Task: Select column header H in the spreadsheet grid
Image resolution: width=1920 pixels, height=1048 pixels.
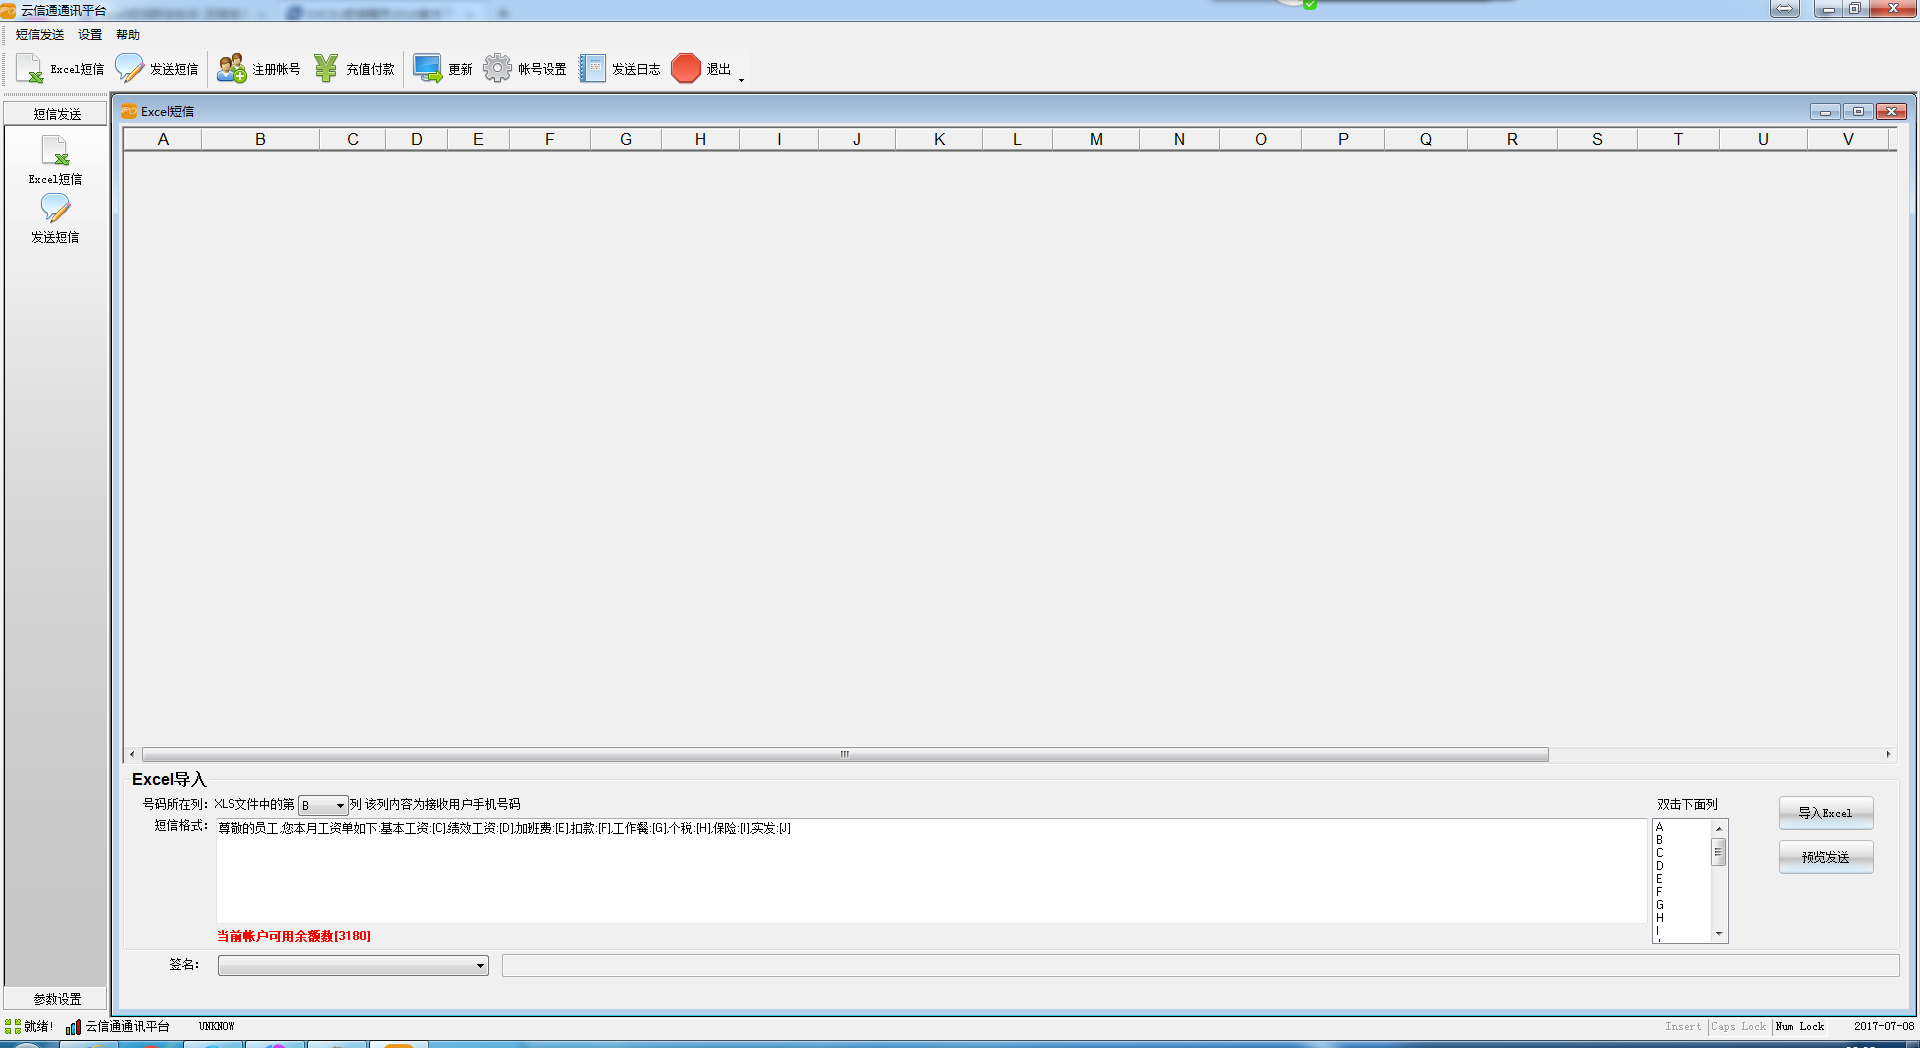Action: click(x=701, y=139)
